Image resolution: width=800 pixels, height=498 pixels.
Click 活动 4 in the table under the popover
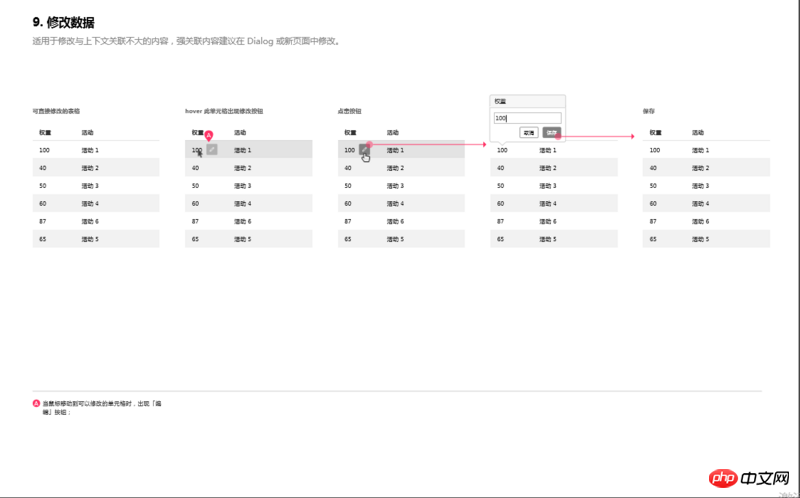[x=548, y=204]
